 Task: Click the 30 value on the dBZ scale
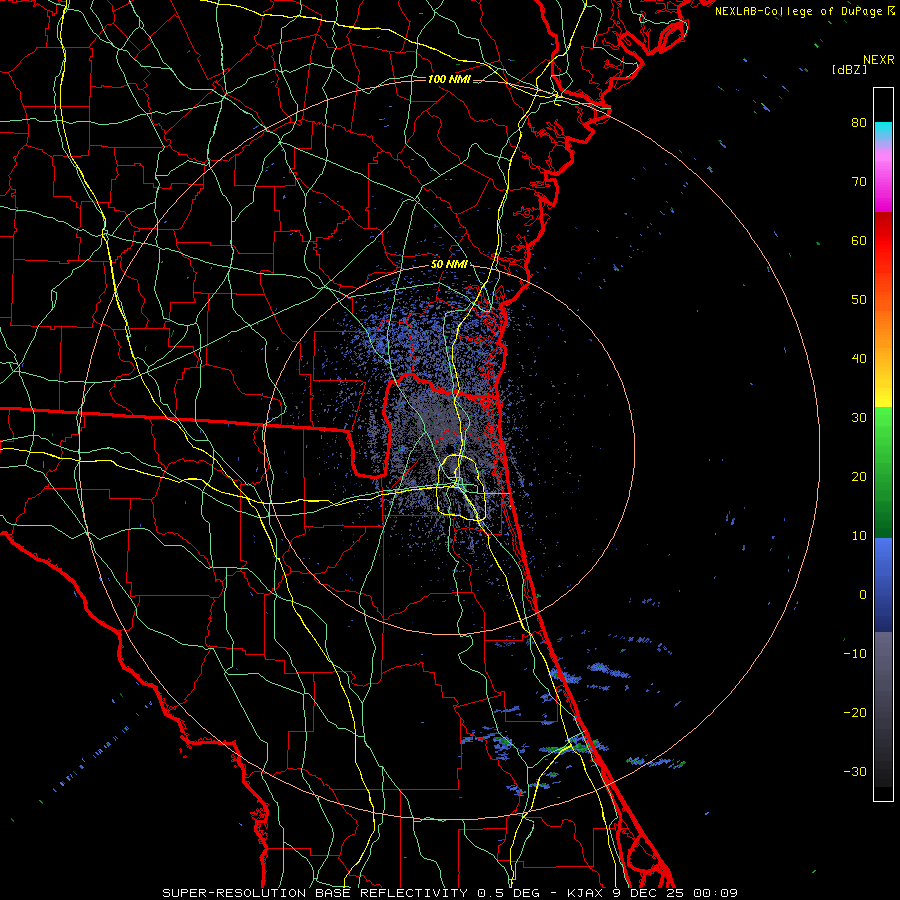[859, 418]
